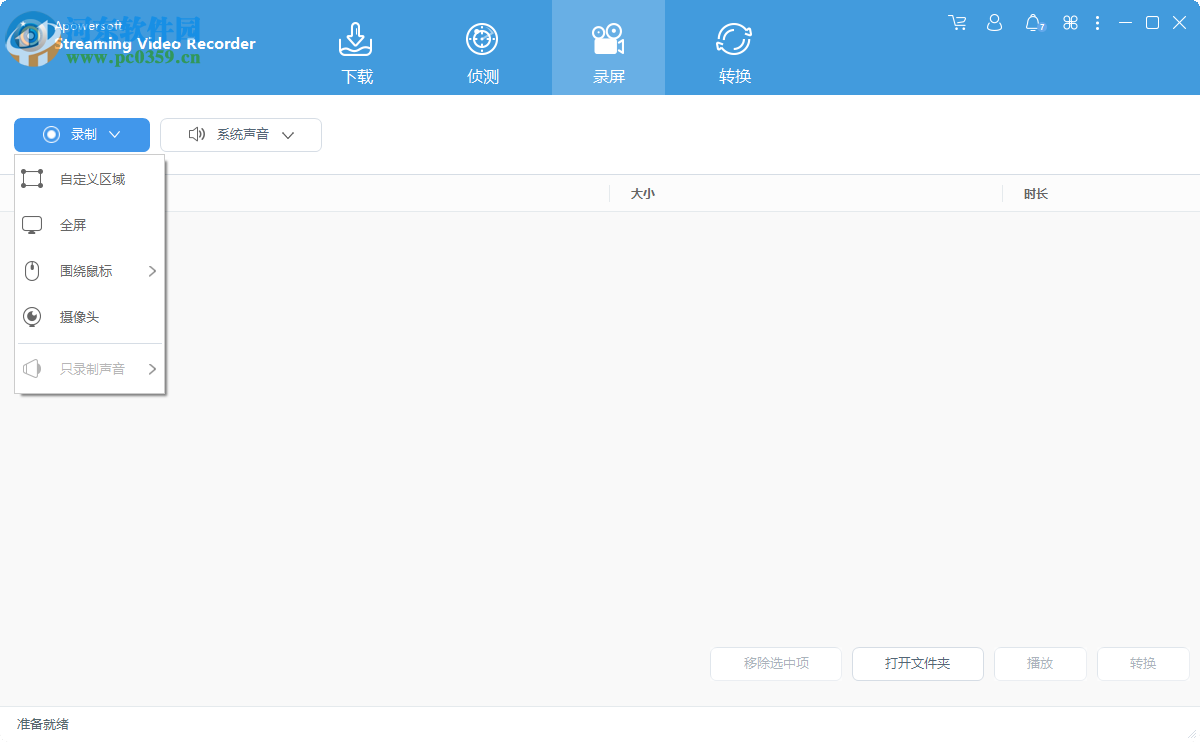Open the three-dot more options menu
Screen dimensions: 1200x742
point(1097,22)
